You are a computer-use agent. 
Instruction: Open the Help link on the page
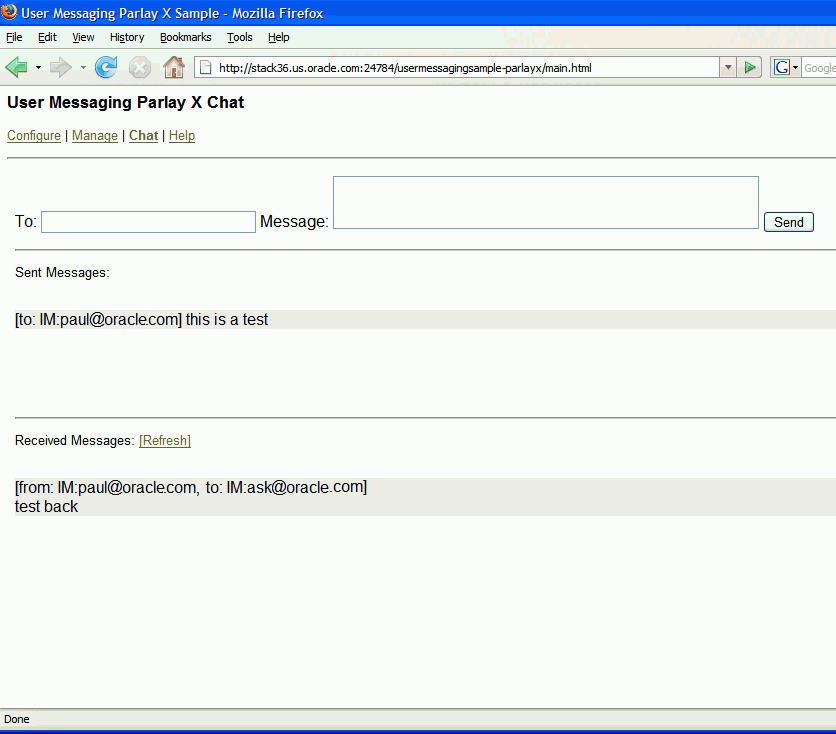182,136
